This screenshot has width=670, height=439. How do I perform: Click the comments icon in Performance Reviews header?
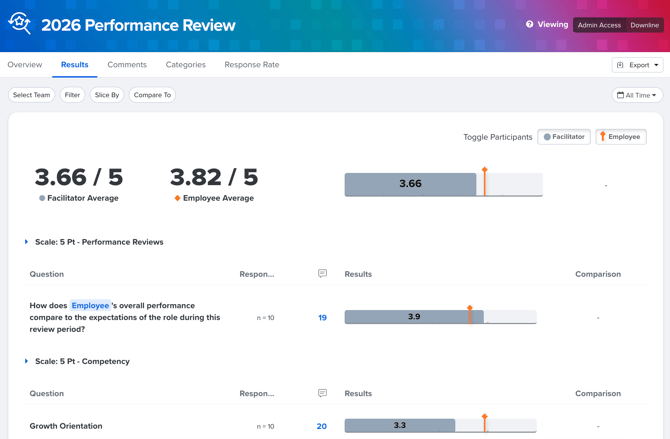pyautogui.click(x=323, y=274)
